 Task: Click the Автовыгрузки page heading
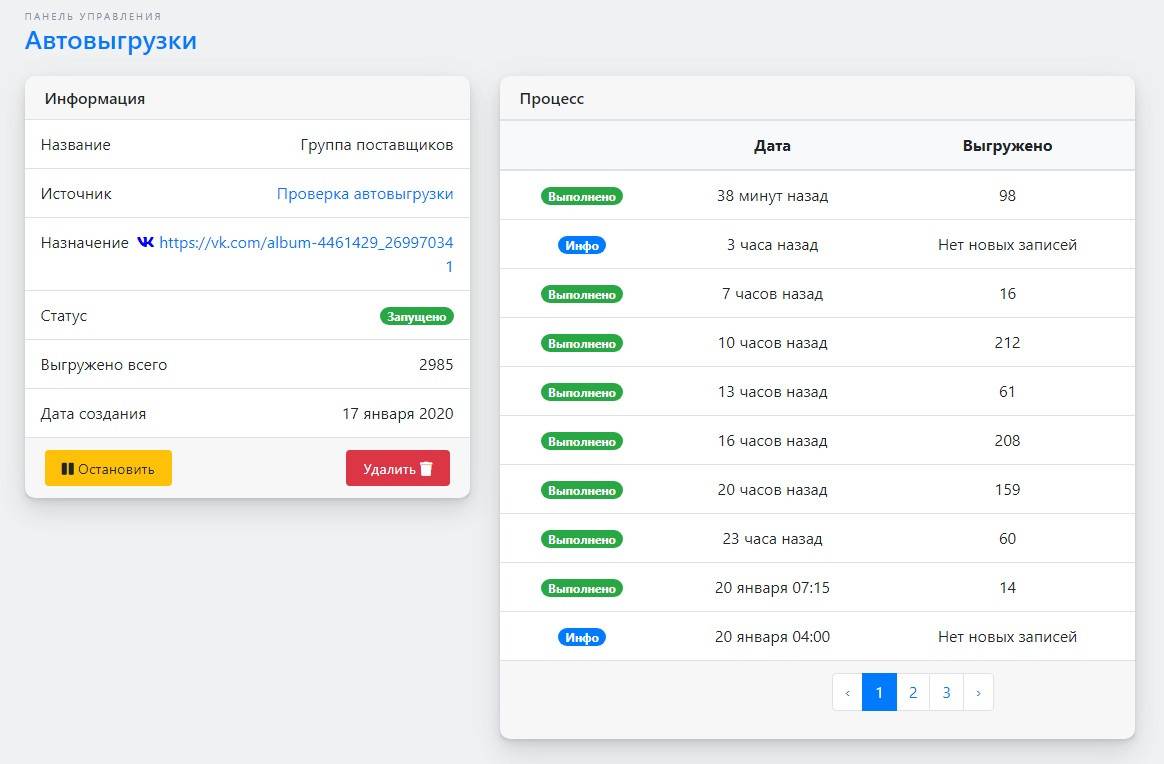pos(110,41)
